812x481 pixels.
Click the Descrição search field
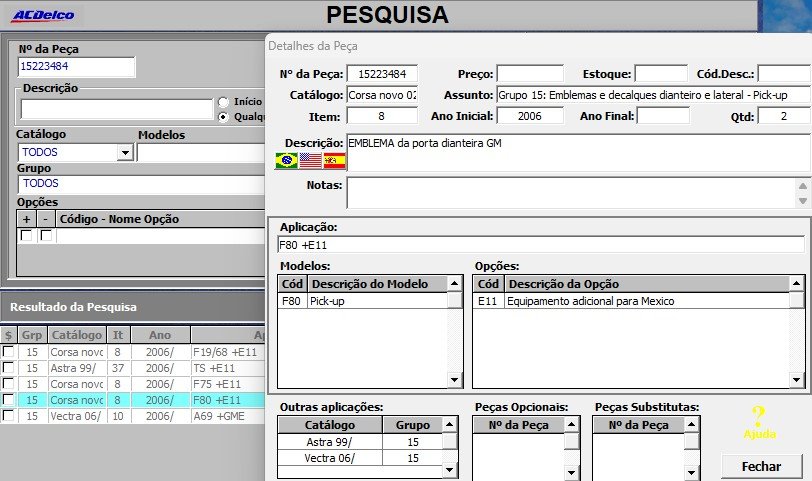[x=117, y=109]
